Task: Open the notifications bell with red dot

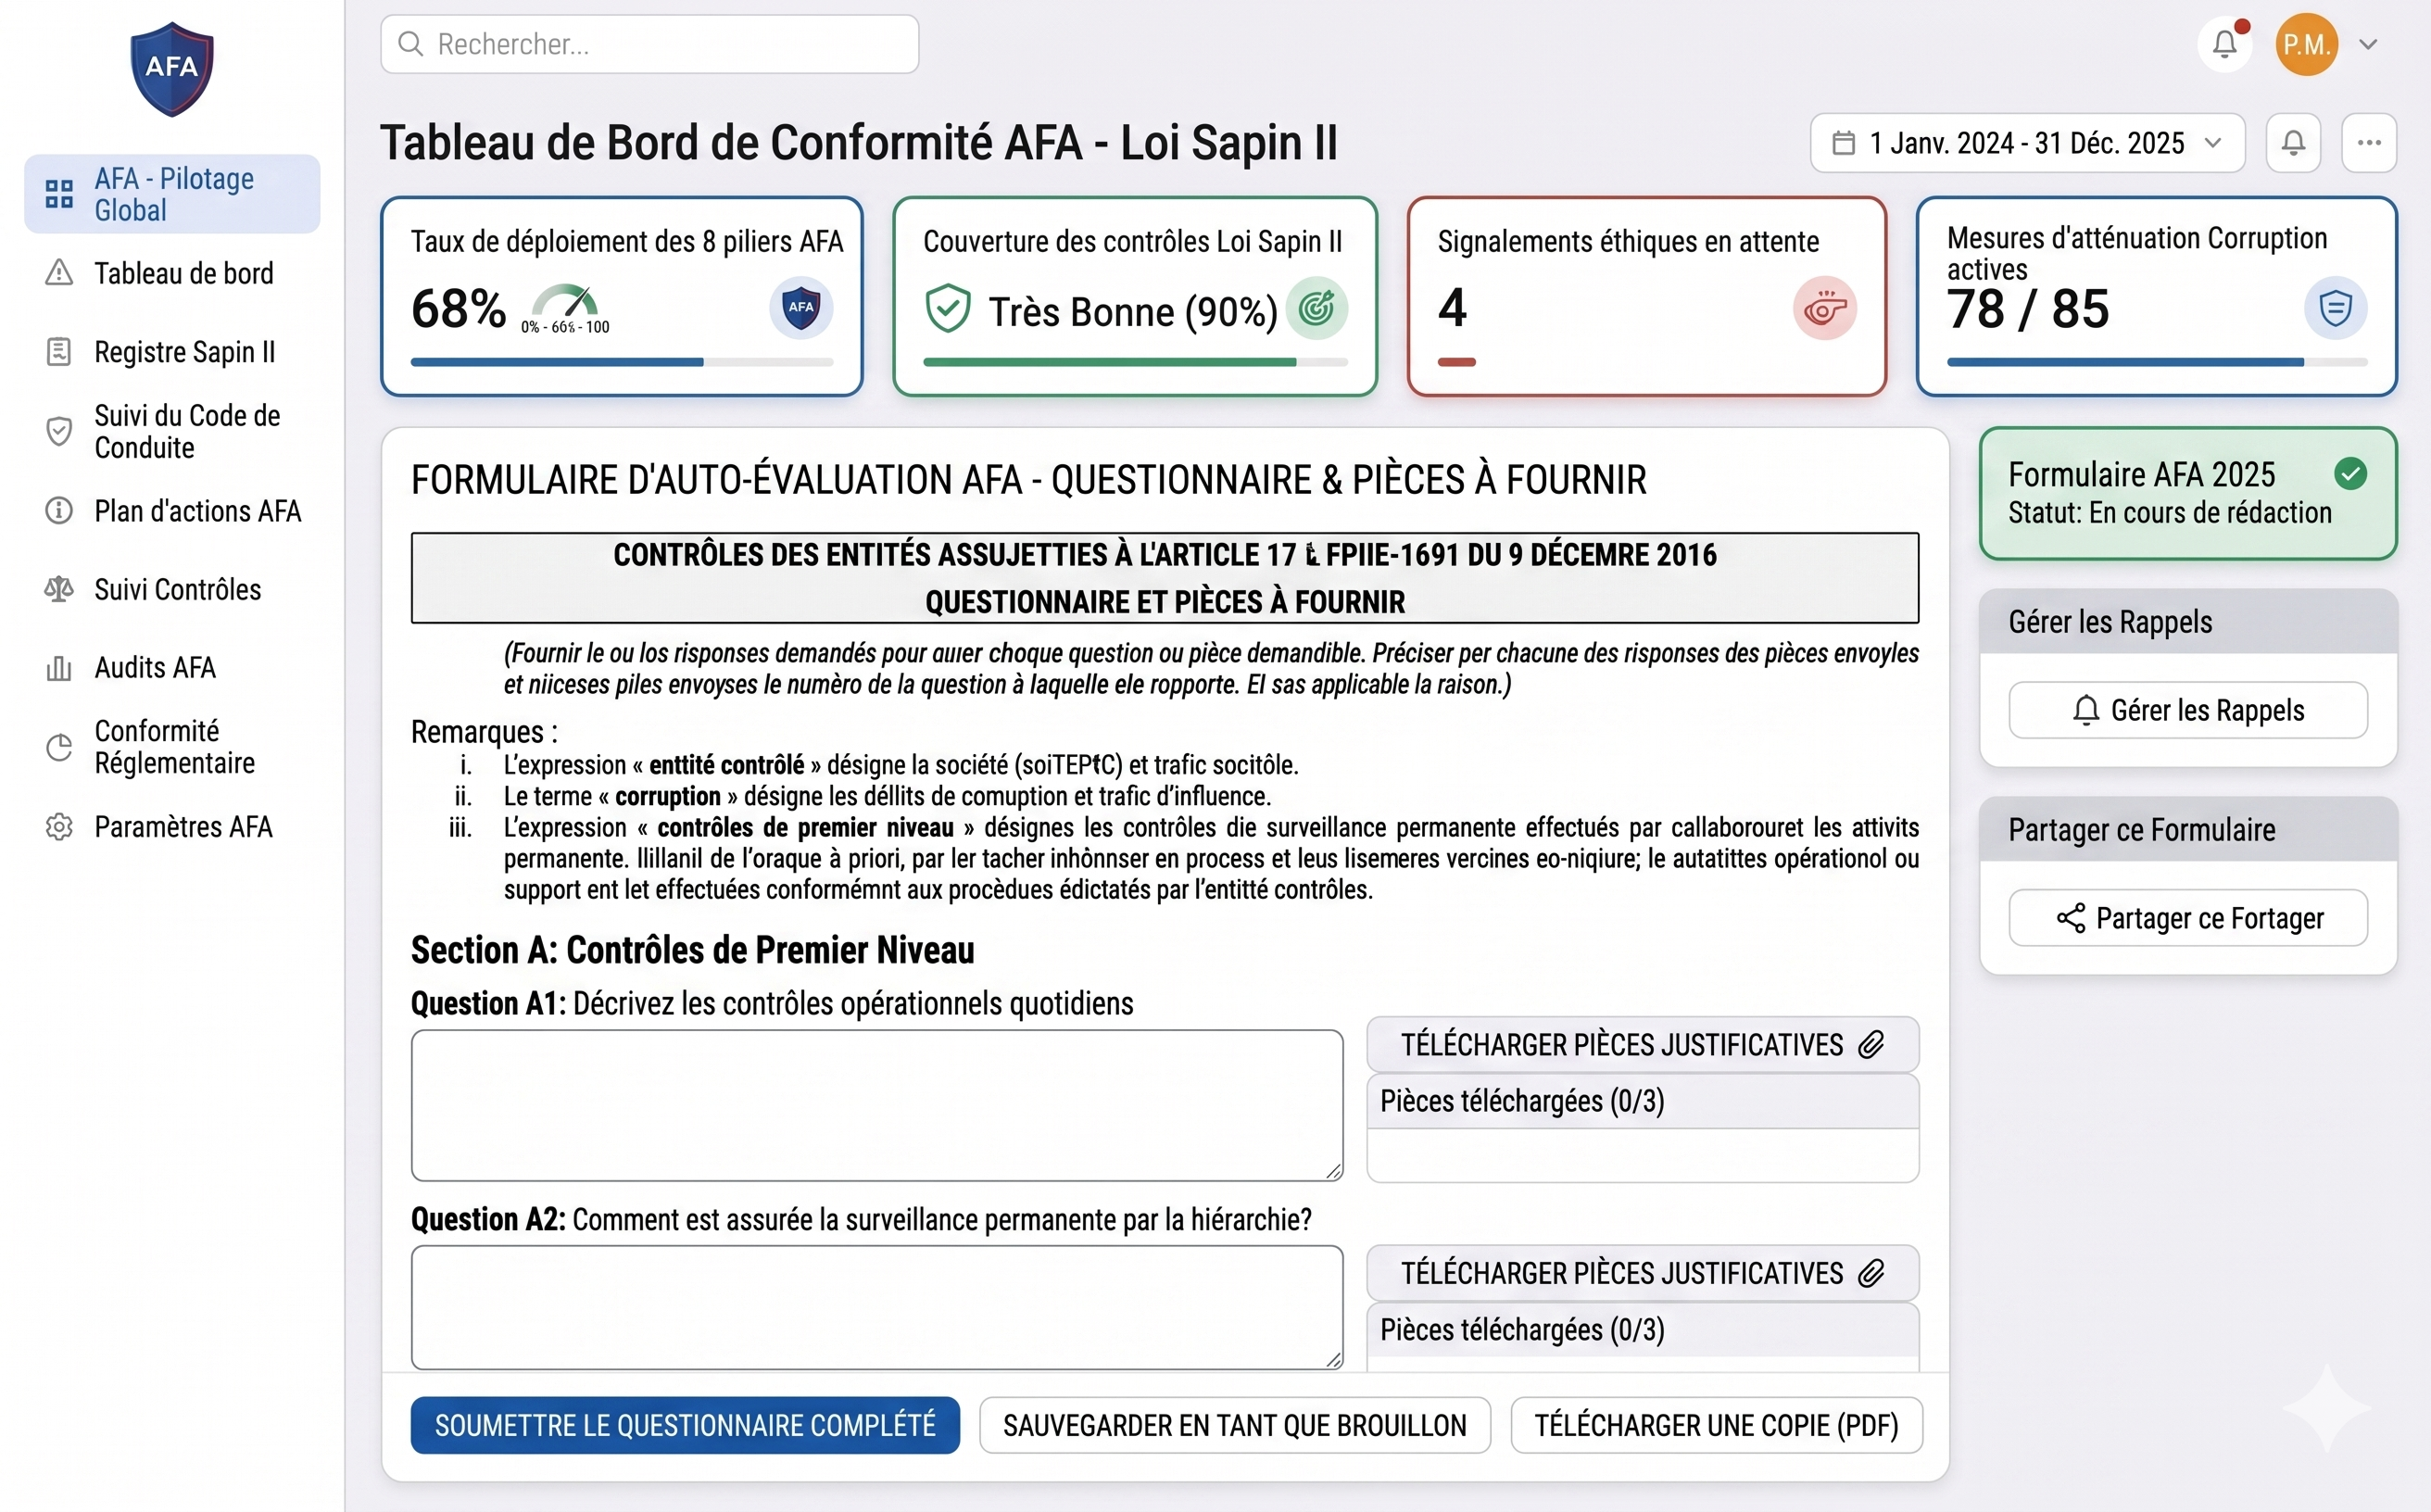Action: coord(2225,44)
